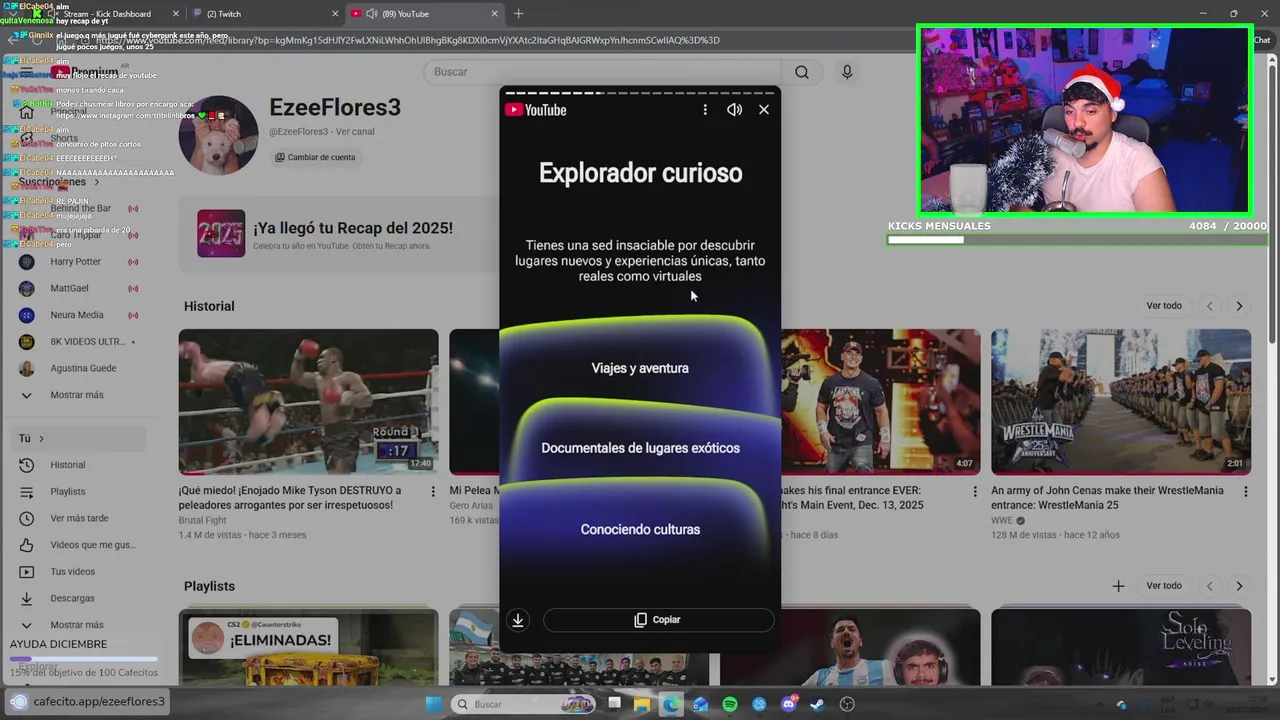
Task: Close the YouTube Recap overlay
Action: (764, 110)
